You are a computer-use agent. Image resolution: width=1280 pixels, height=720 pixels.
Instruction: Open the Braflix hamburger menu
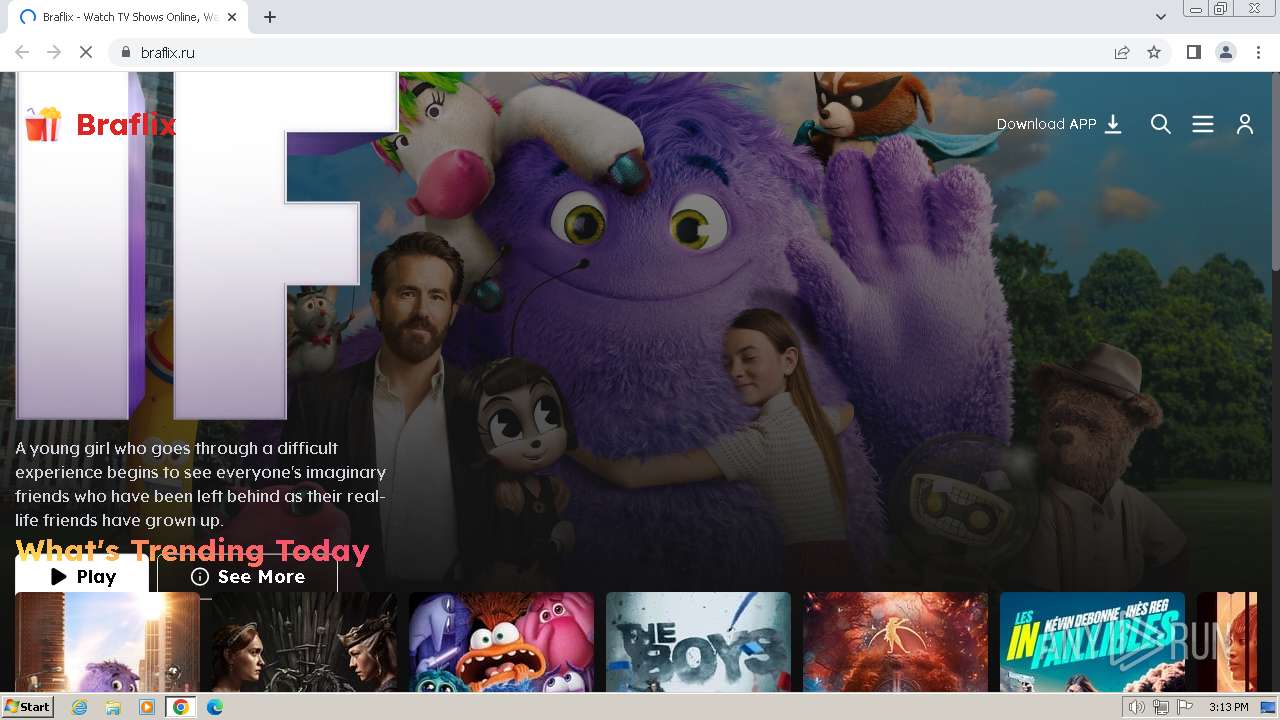(1203, 124)
